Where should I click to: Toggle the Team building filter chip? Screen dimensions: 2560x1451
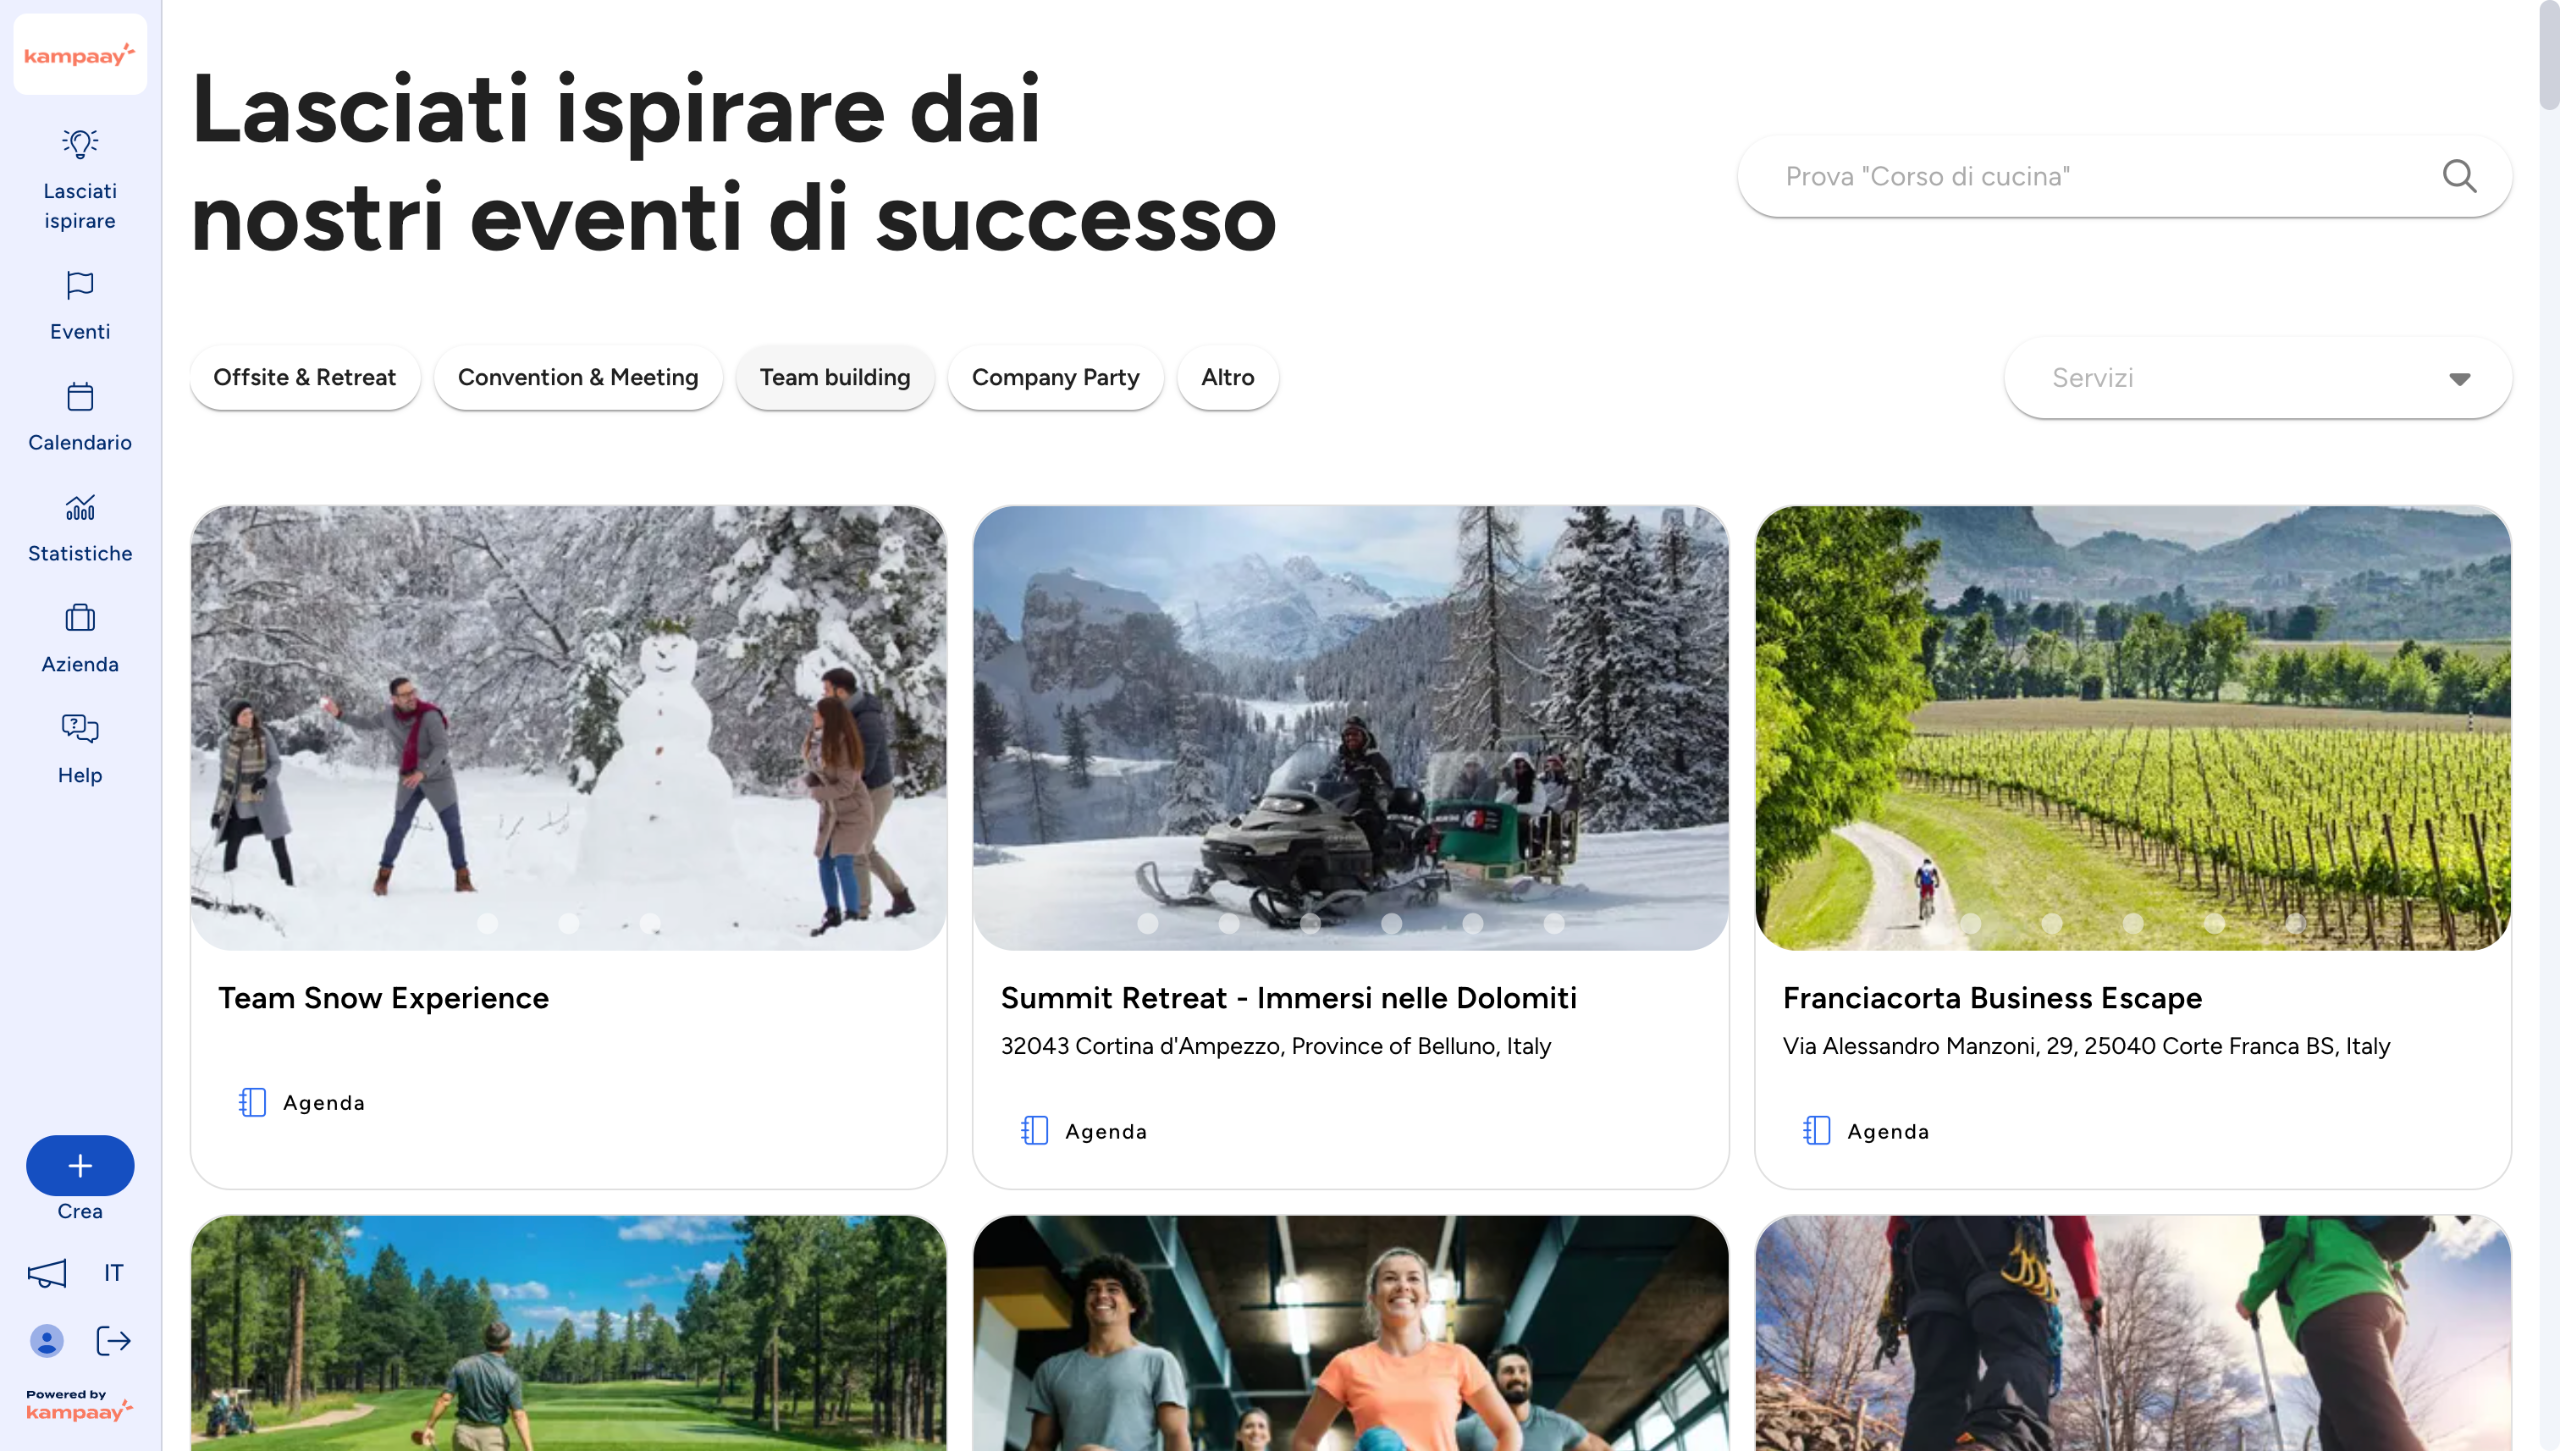[835, 378]
